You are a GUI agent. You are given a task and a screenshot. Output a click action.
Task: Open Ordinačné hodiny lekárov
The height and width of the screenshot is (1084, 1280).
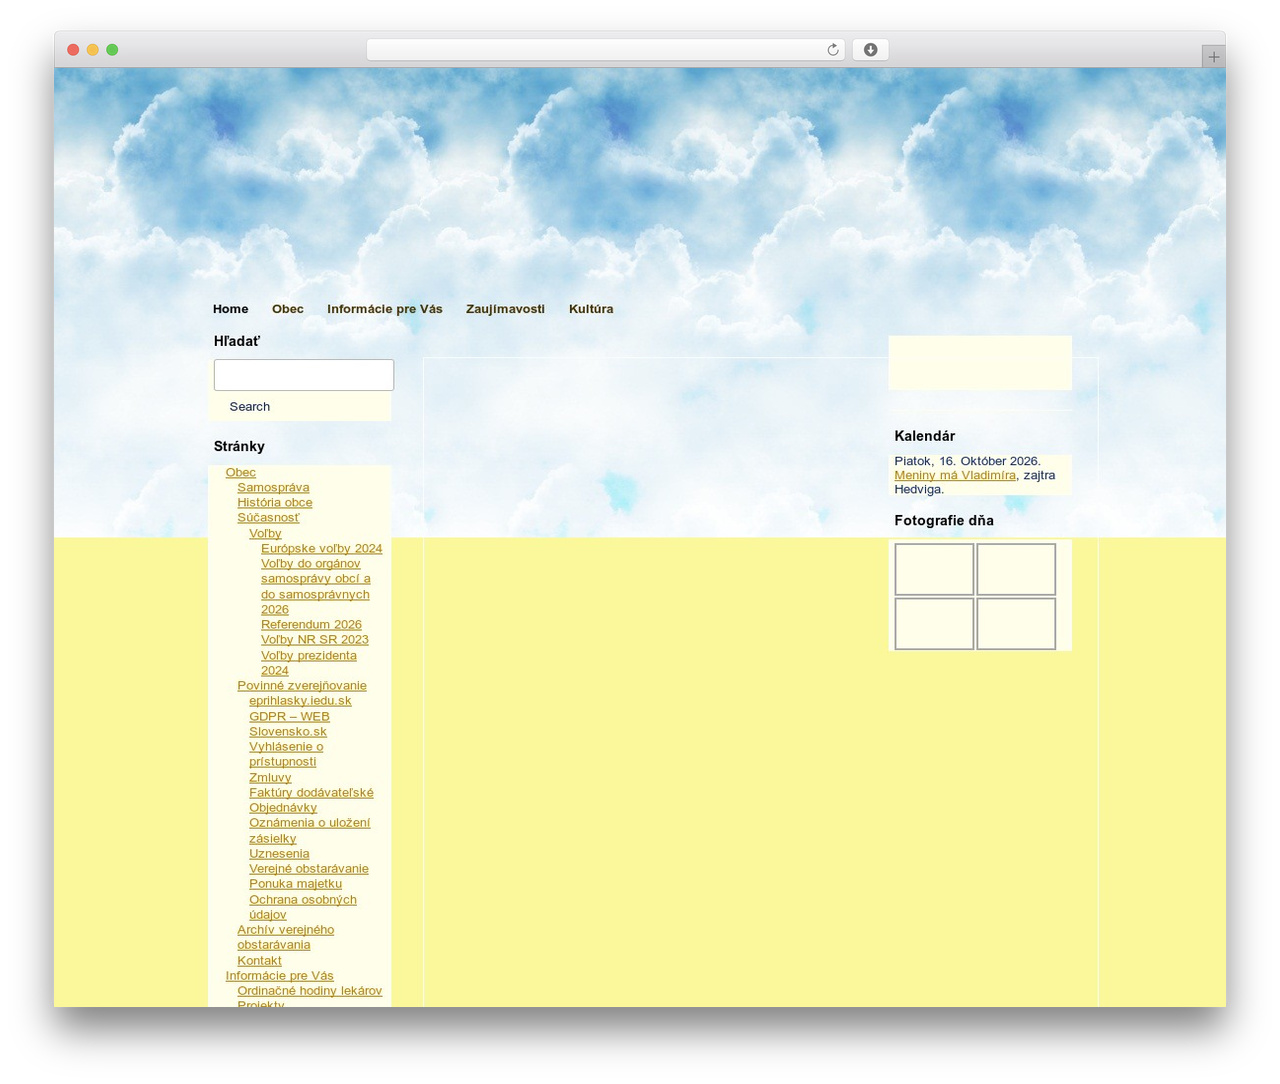pos(310,990)
